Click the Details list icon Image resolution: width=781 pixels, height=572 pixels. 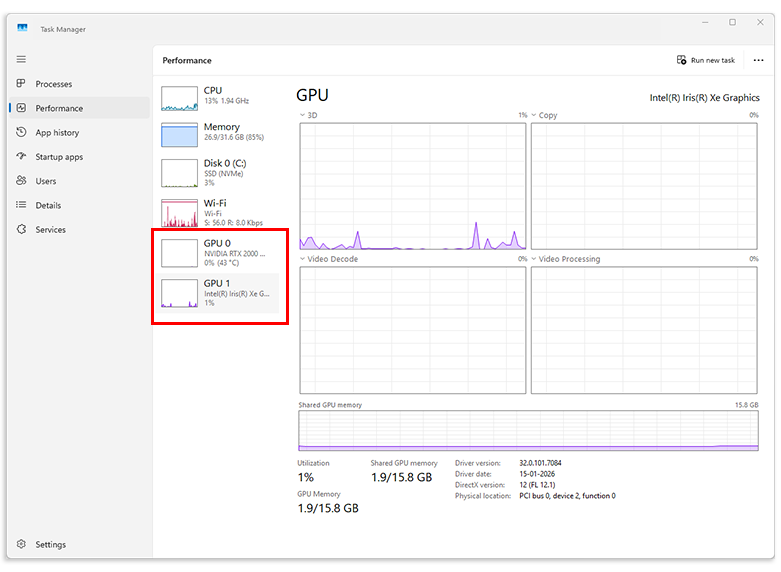21,205
